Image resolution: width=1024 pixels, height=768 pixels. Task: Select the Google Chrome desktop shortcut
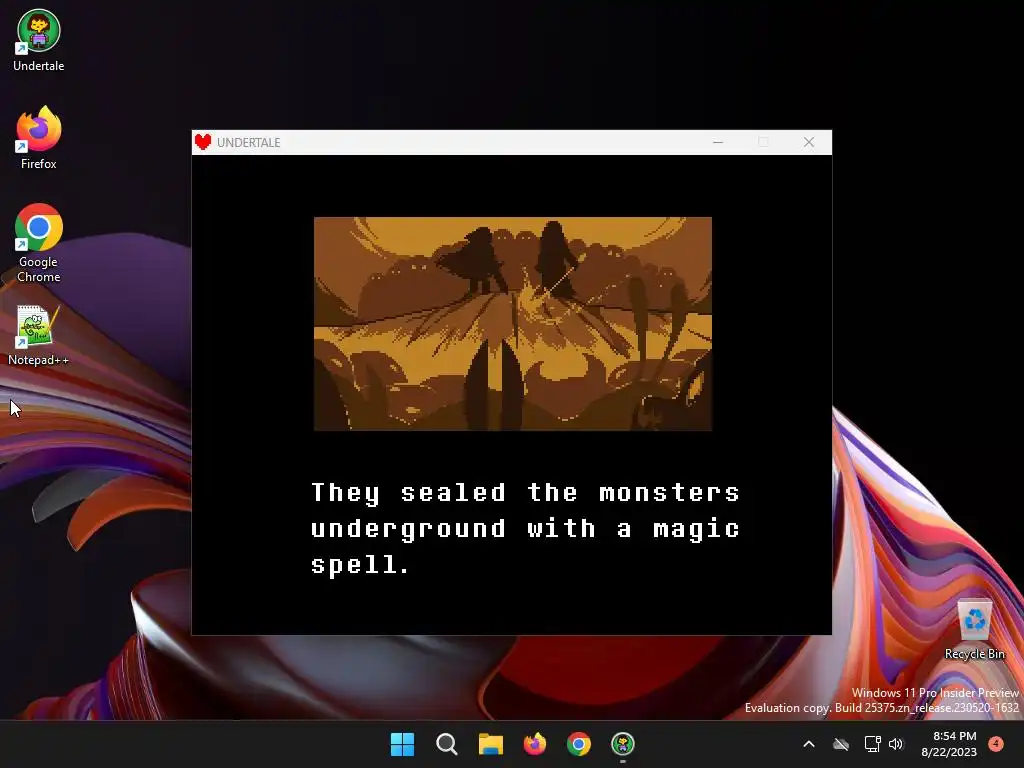[x=39, y=243]
